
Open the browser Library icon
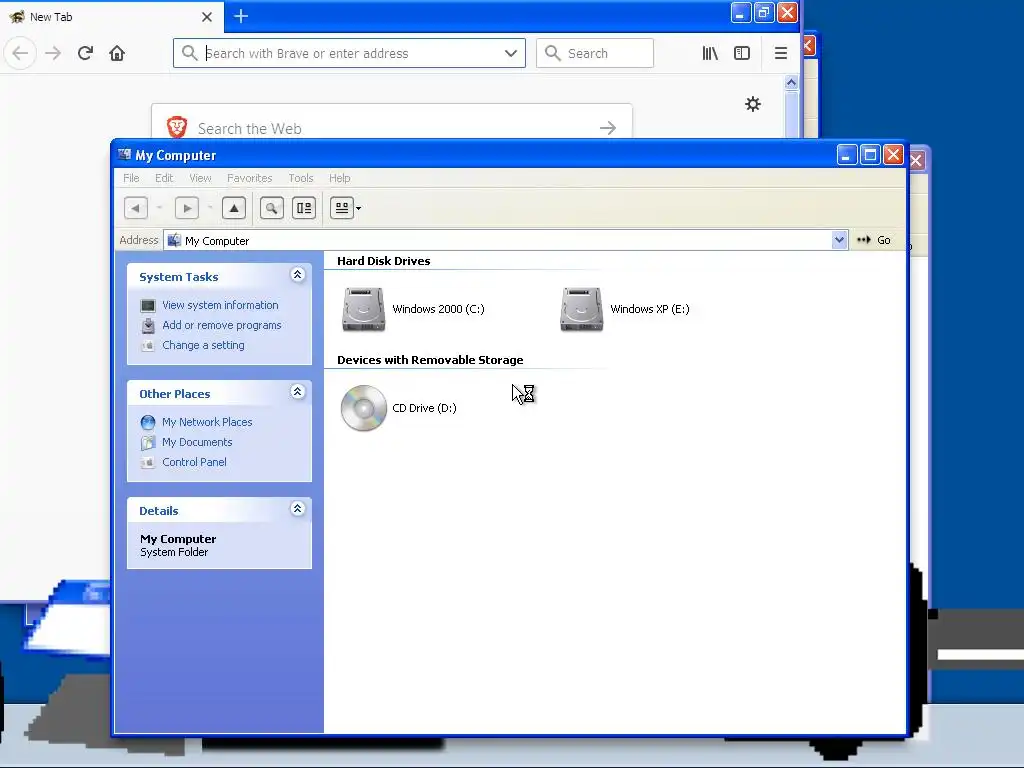[x=711, y=54]
